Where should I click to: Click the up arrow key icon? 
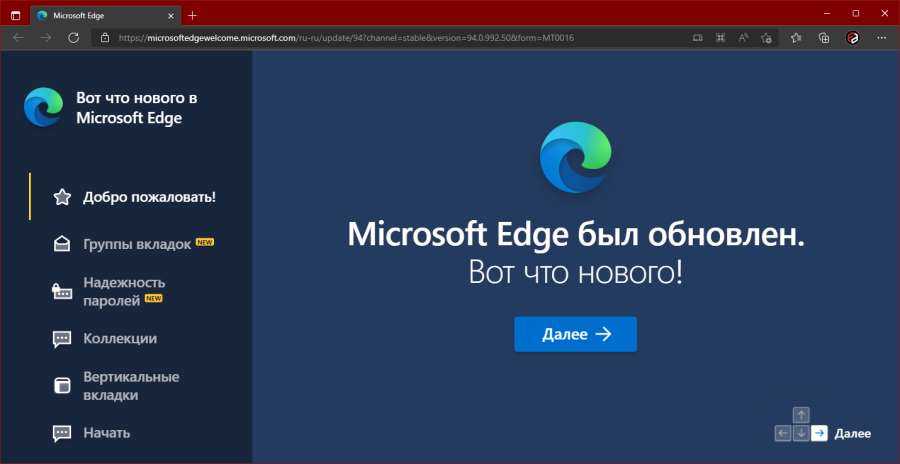click(801, 415)
